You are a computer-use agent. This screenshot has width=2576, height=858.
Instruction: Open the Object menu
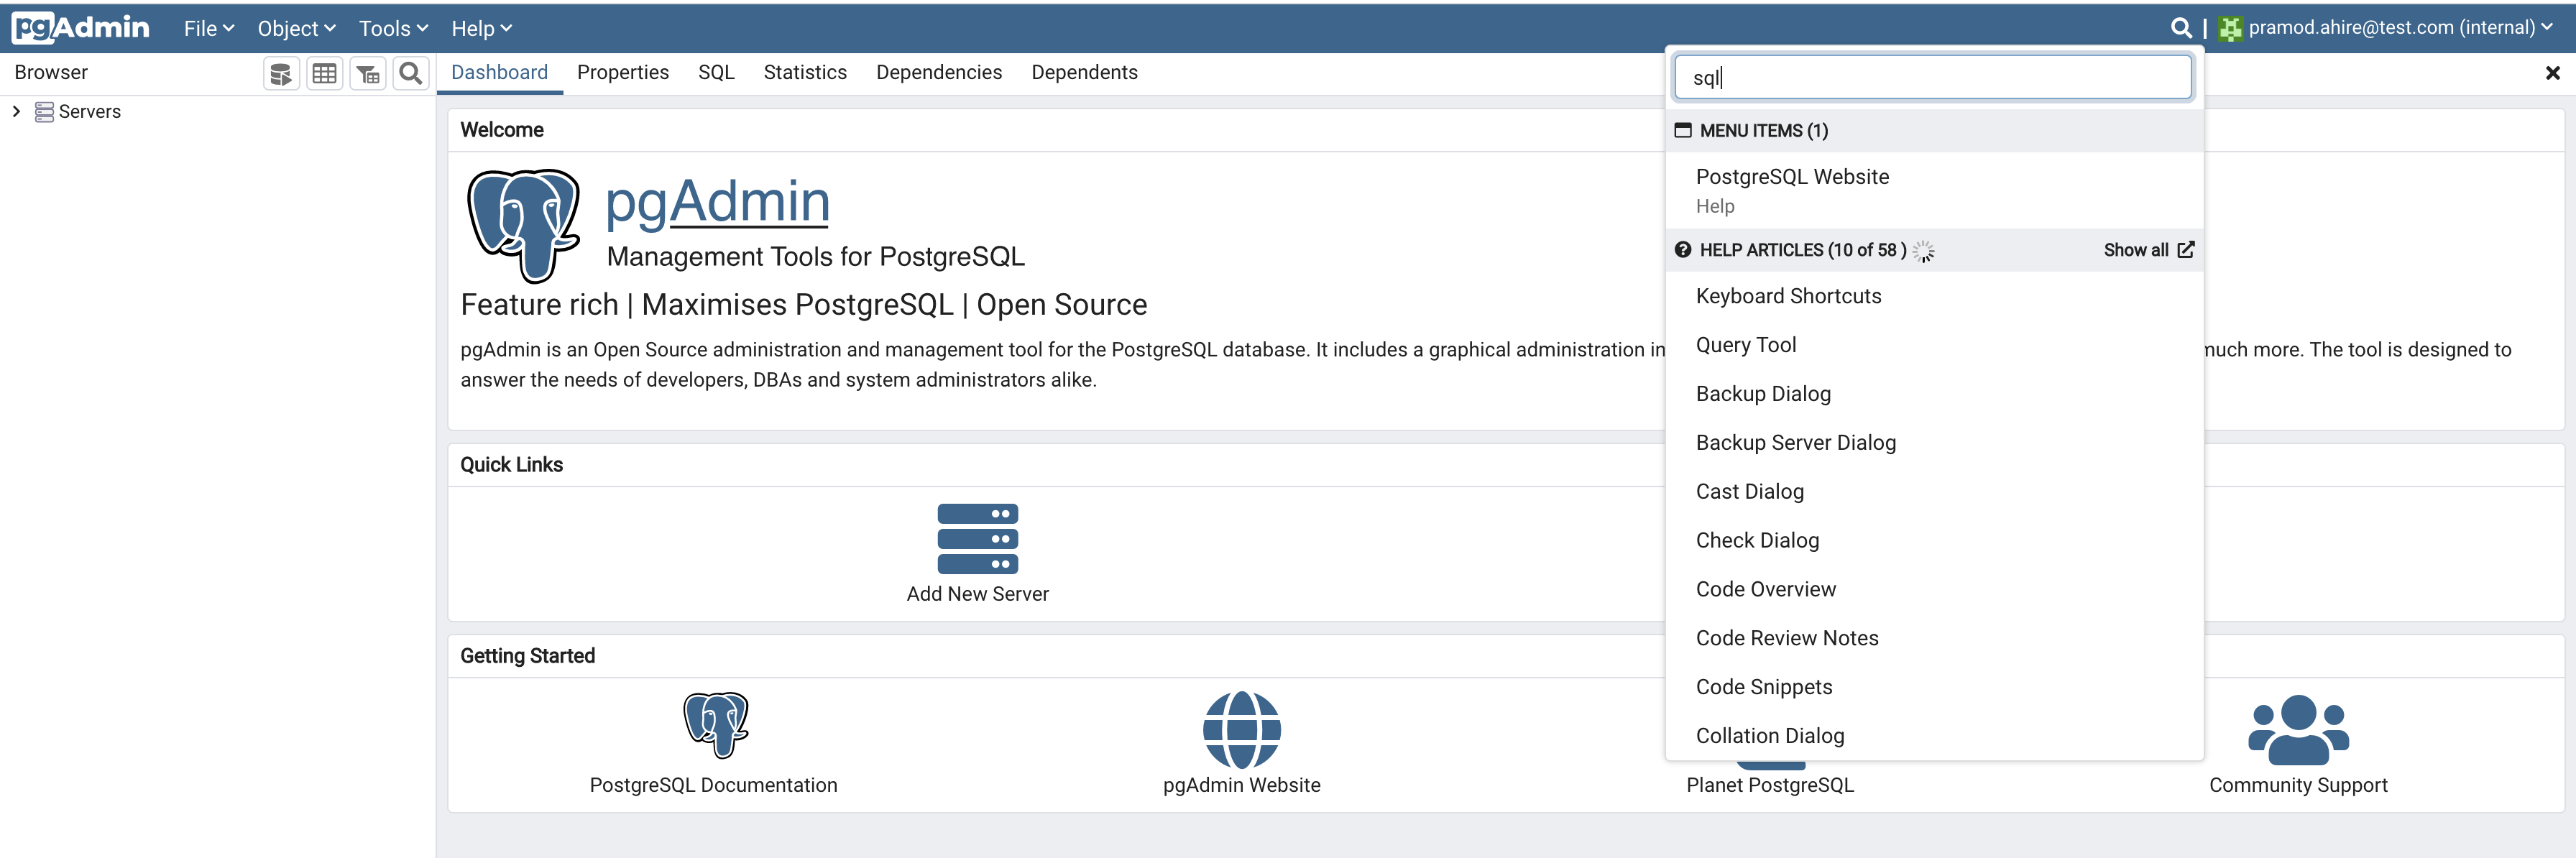(296, 28)
